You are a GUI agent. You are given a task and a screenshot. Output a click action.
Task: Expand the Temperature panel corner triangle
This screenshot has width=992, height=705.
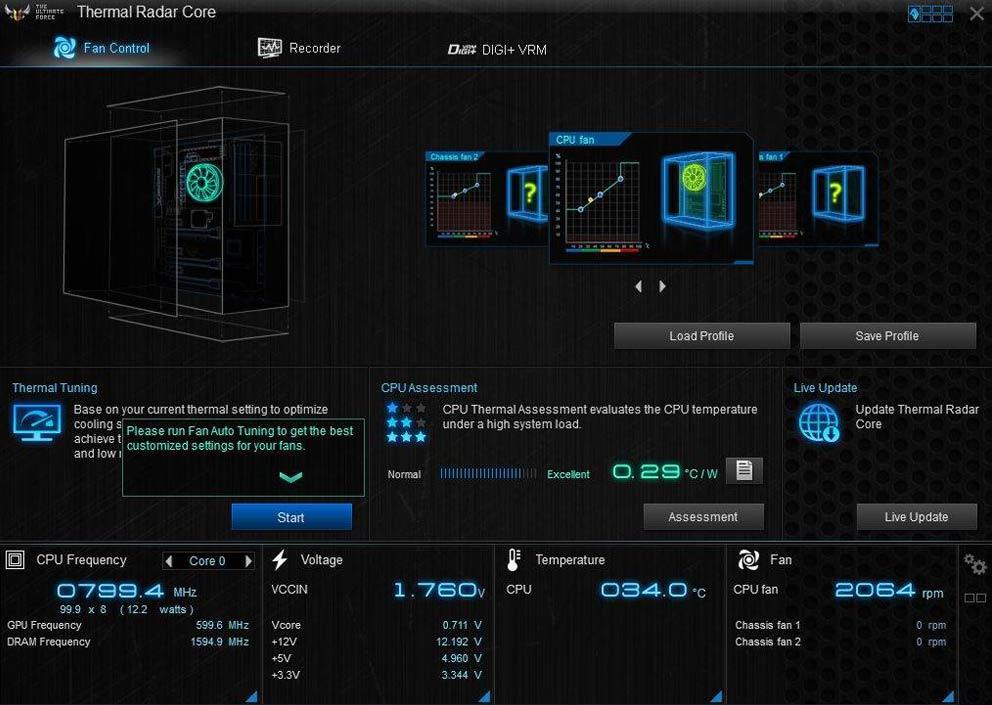(716, 697)
